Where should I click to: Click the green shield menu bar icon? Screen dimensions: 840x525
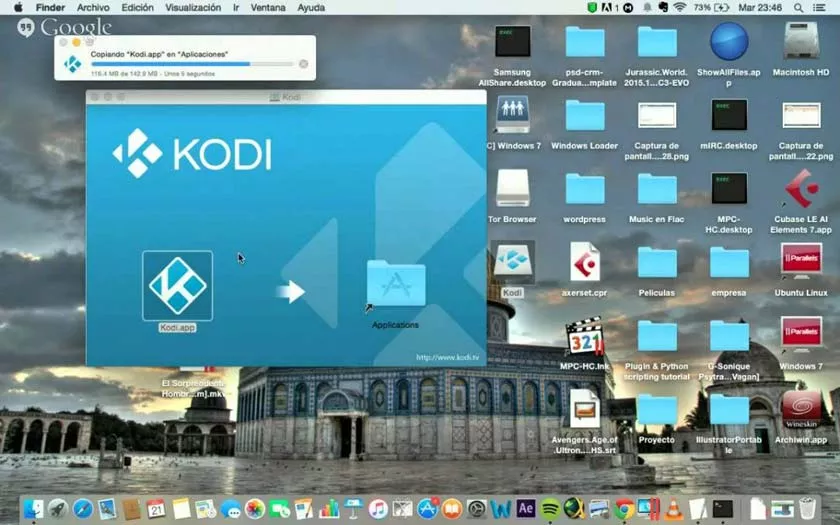pos(592,8)
